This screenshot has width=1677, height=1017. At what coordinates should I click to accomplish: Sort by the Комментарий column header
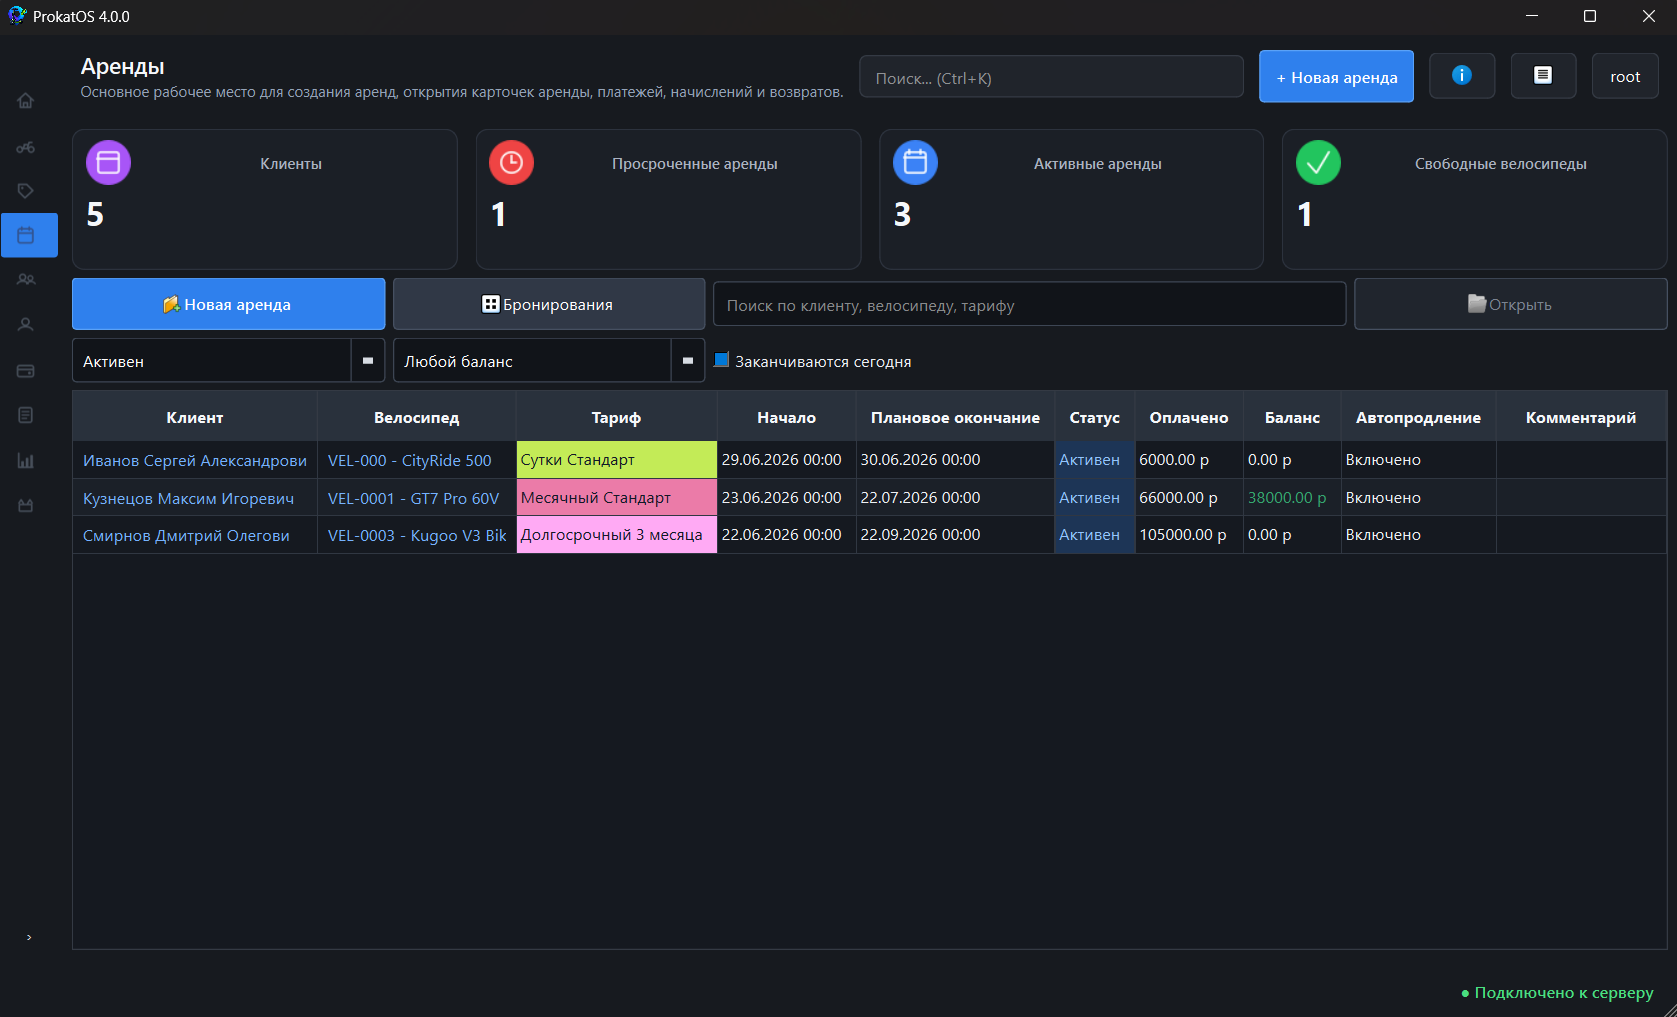1581,417
